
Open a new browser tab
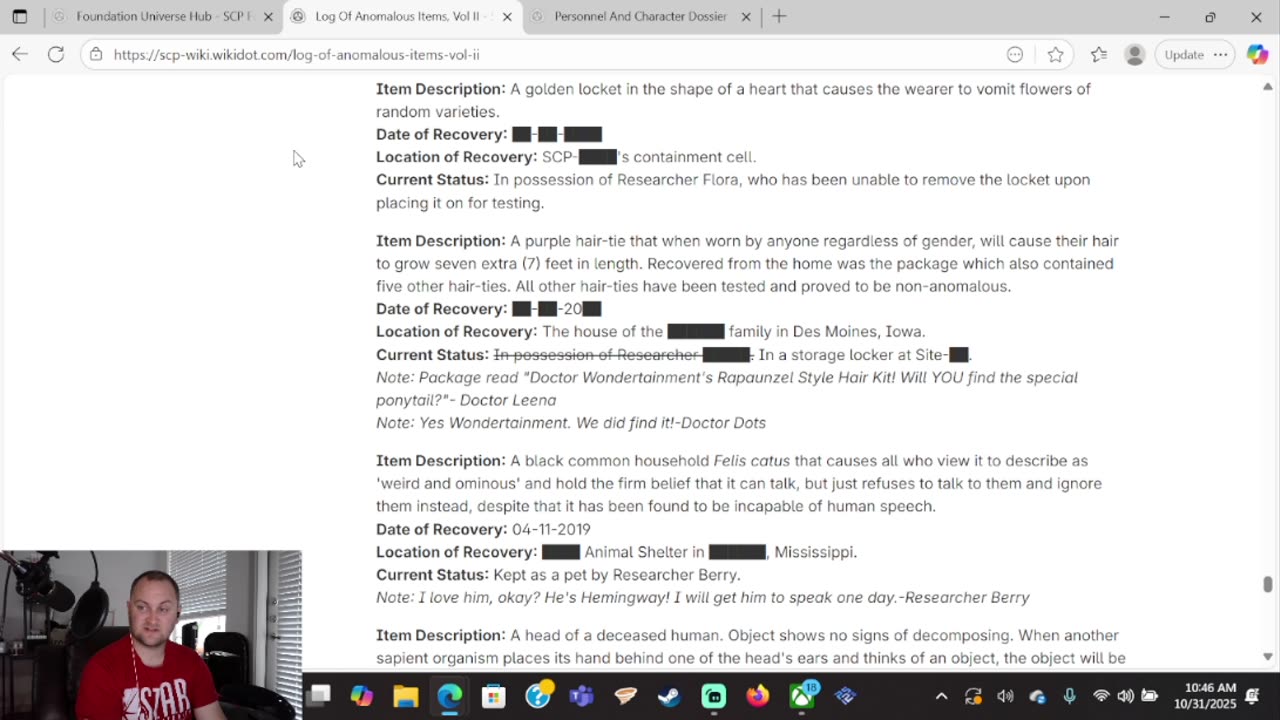[779, 17]
